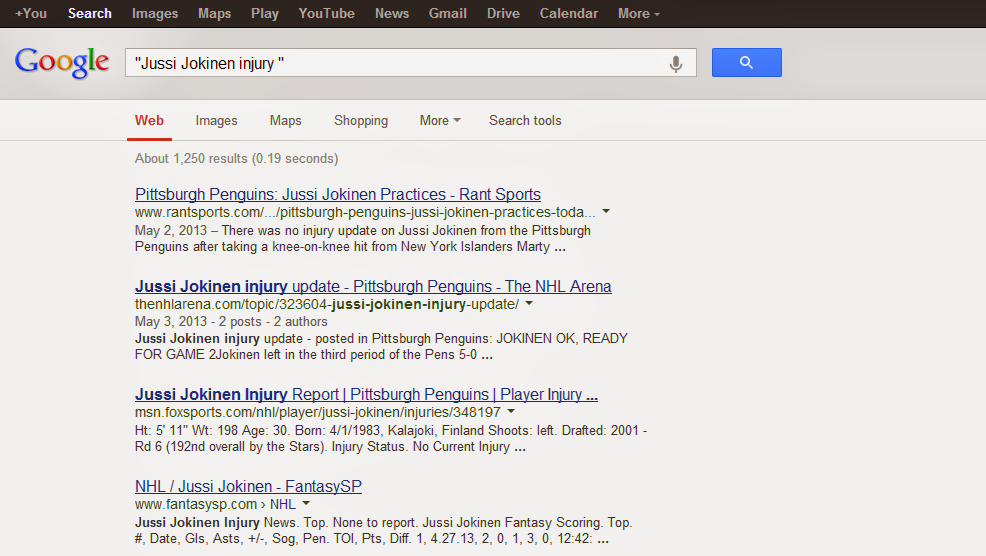Open Play in the top bar

[x=265, y=13]
